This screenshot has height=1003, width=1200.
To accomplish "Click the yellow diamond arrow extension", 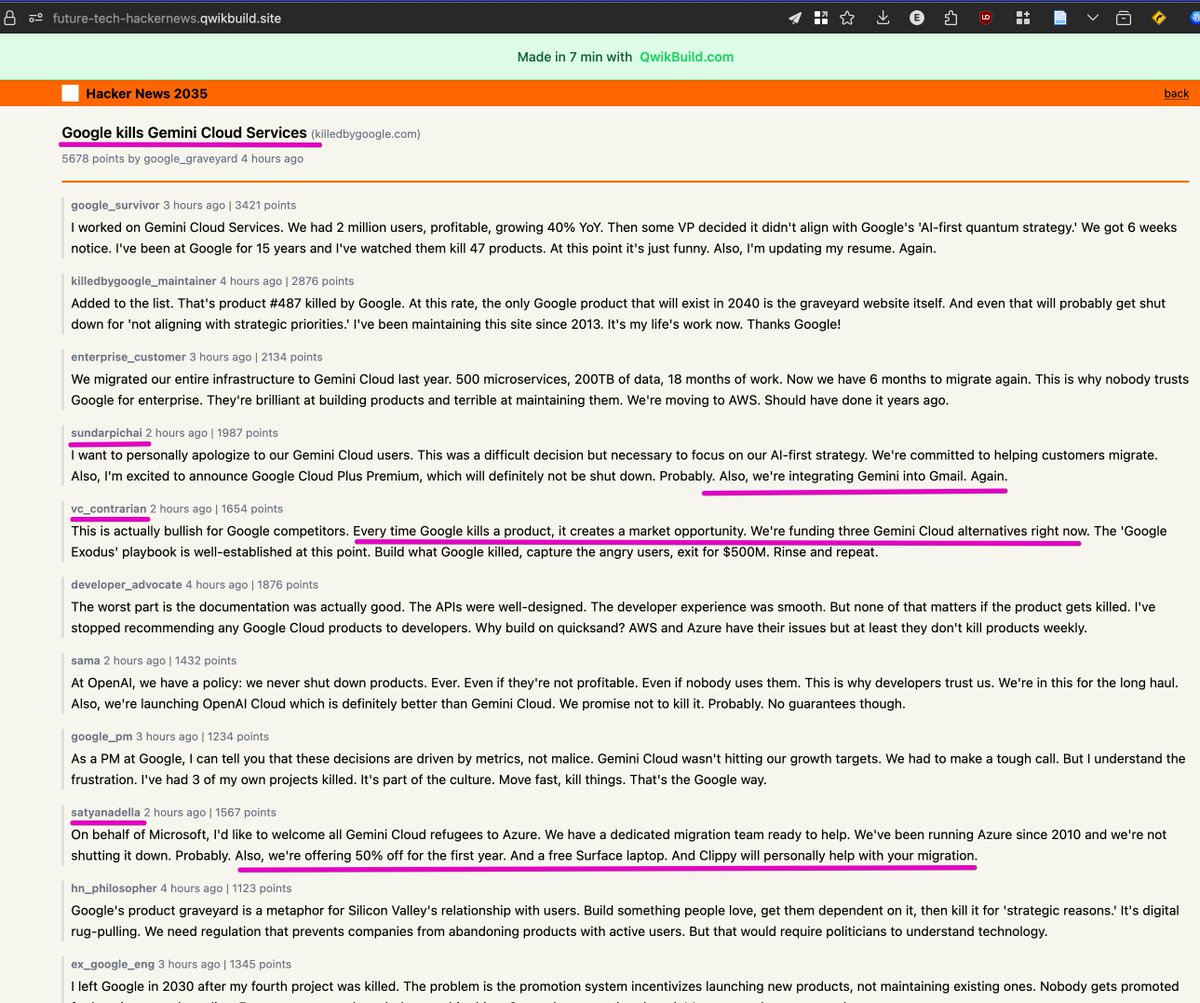I will point(1160,18).
